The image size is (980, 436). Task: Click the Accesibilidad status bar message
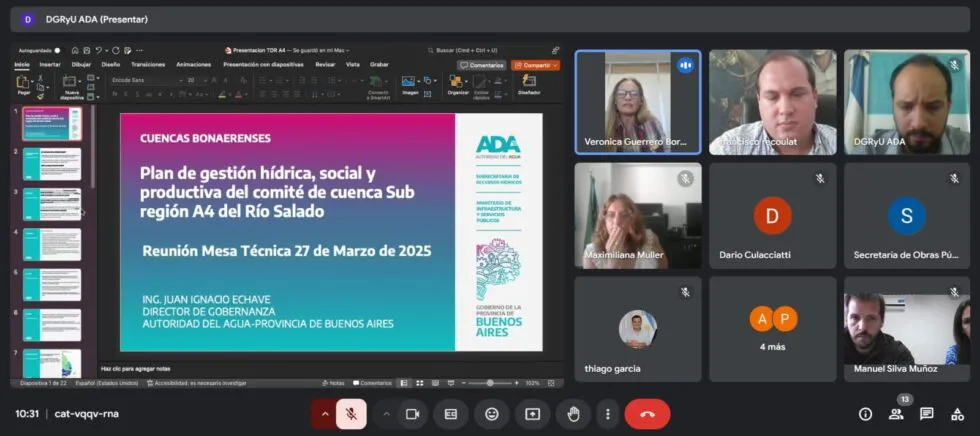[196, 383]
